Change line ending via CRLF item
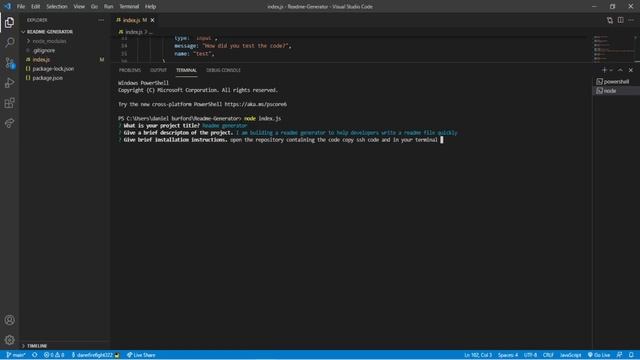This screenshot has height=360, width=640. coord(548,355)
